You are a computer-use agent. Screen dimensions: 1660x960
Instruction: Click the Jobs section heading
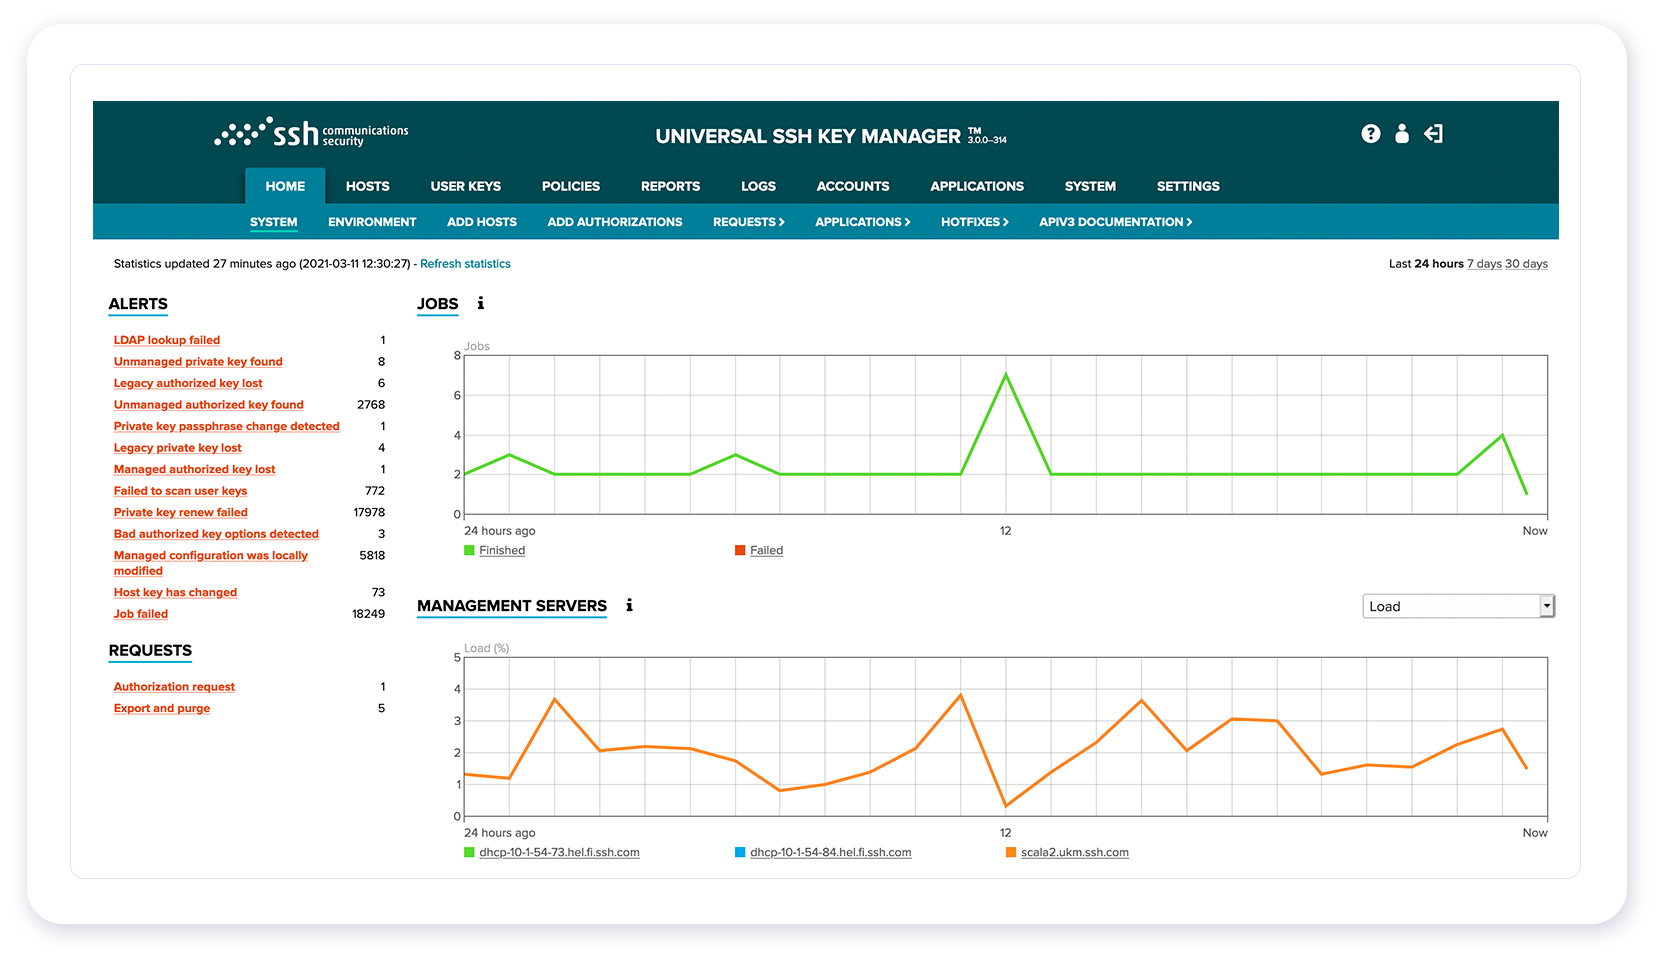438,304
